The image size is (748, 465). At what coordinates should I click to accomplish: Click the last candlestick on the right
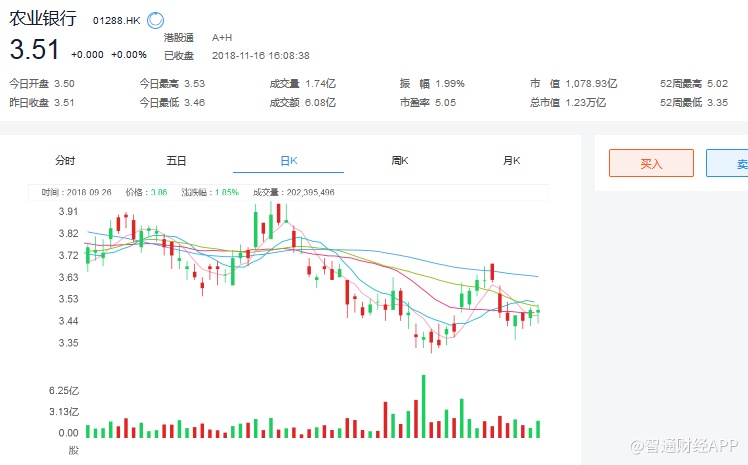[538, 312]
